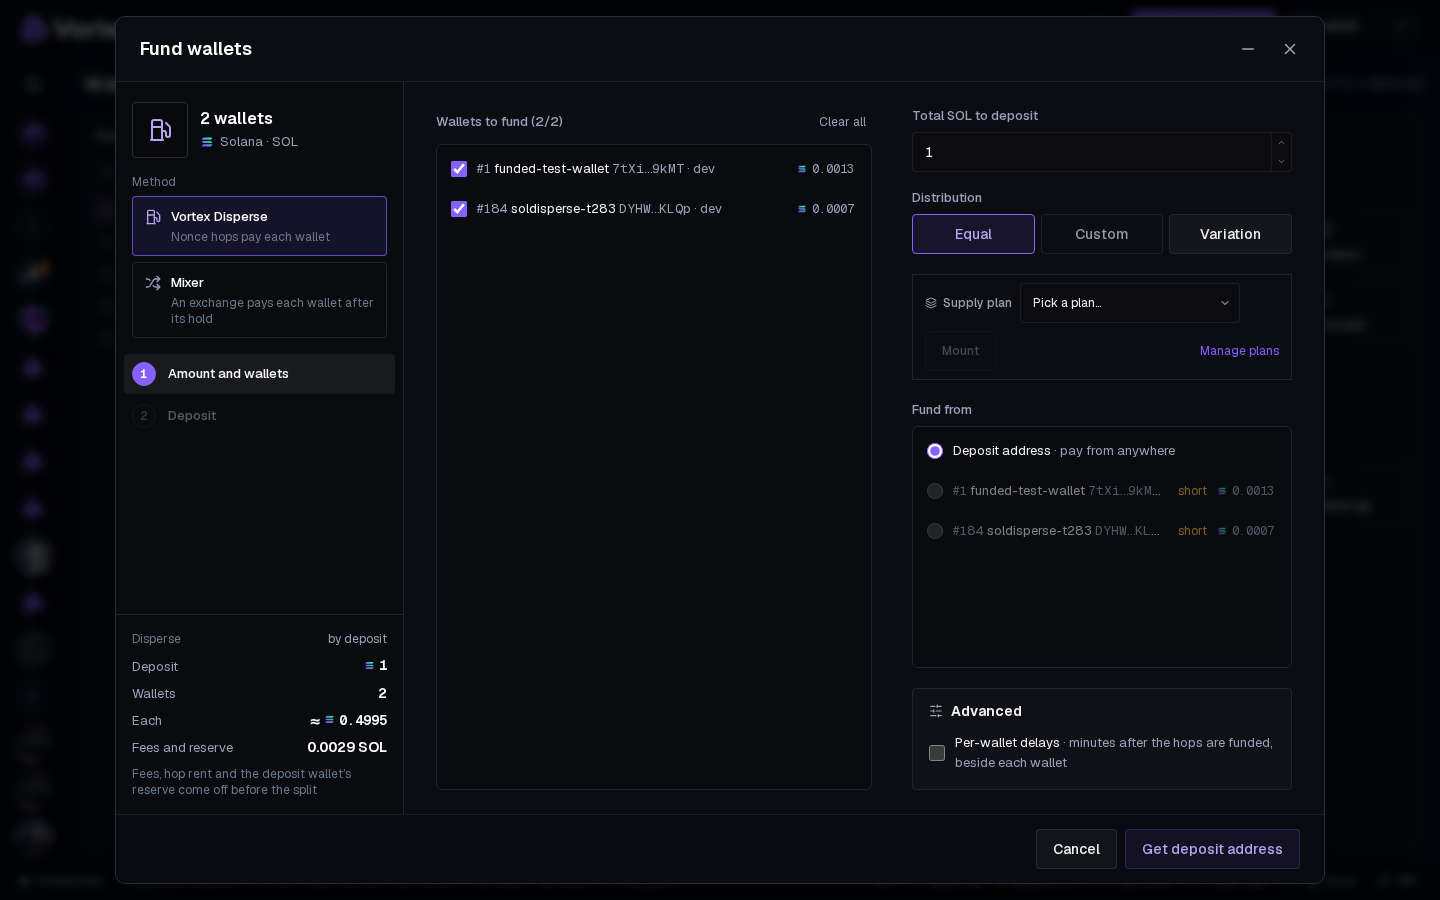The image size is (1440, 900).
Task: Click the Solana logo next to Solana · SOL
Action: click(x=207, y=142)
